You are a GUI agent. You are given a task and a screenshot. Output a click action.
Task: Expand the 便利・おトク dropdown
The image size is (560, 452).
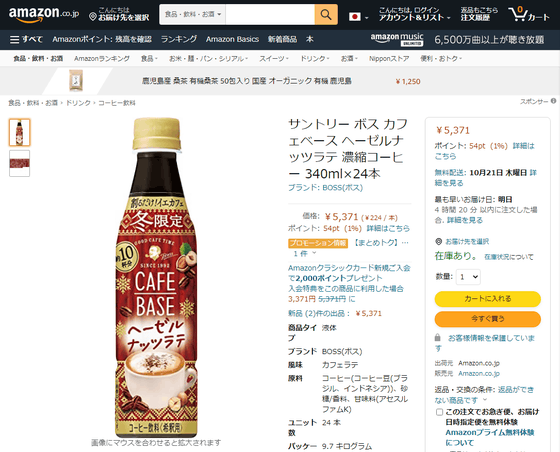click(441, 59)
